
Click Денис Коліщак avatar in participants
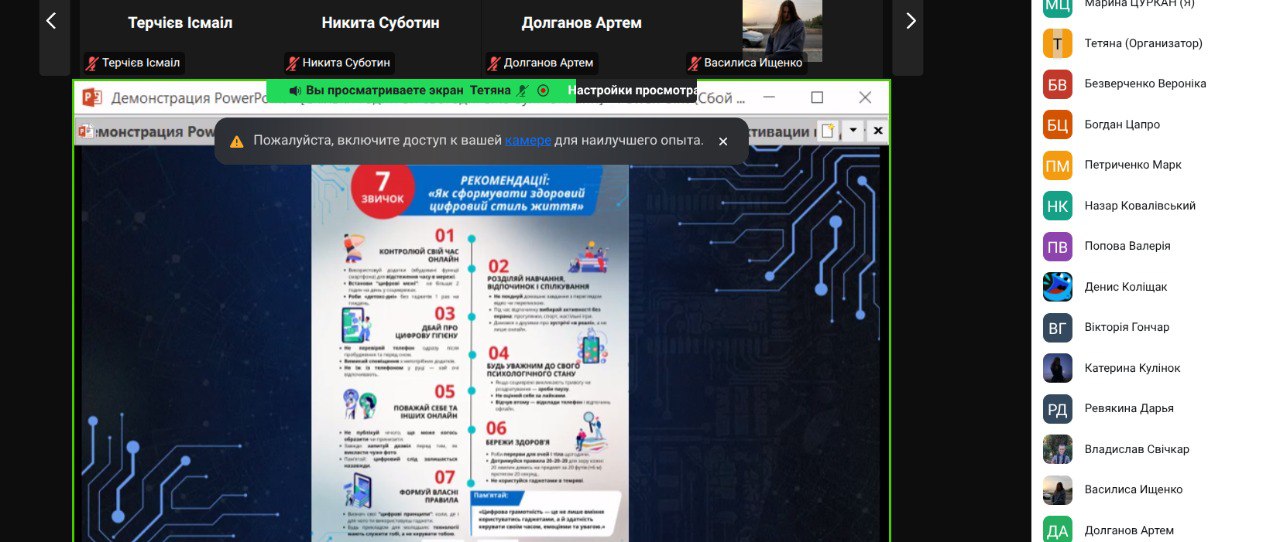pos(1057,287)
